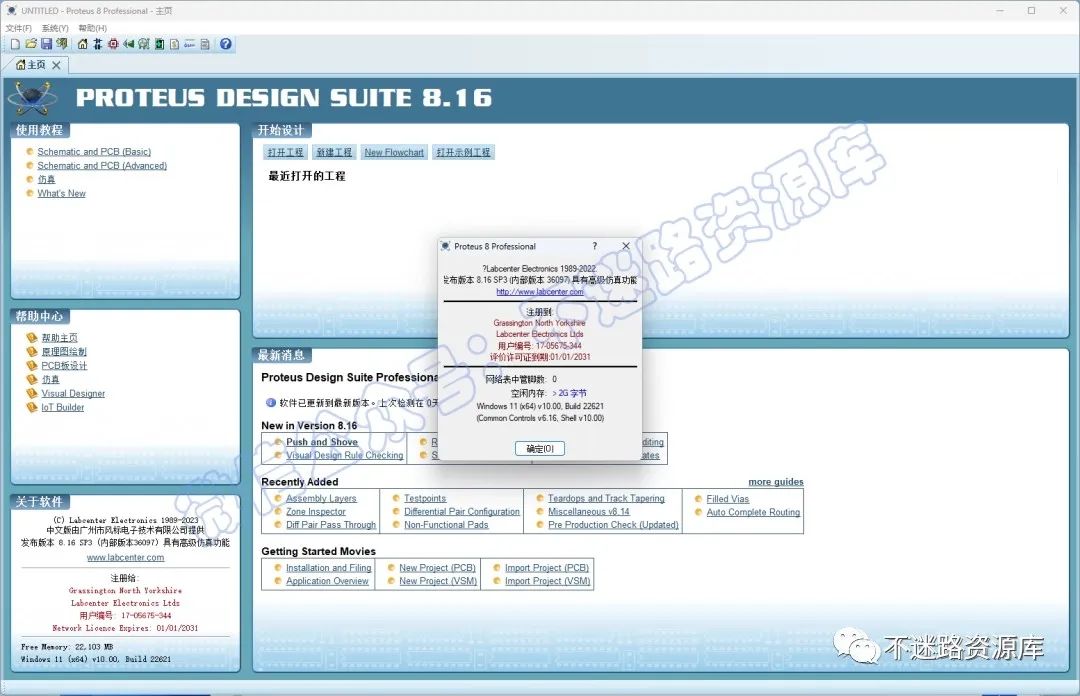
Task: Open 原理图绘制 help link
Action: (x=64, y=351)
